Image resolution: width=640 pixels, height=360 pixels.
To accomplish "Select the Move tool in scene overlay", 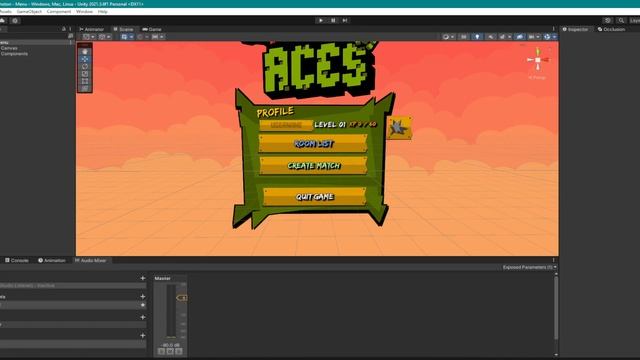I will click(84, 59).
